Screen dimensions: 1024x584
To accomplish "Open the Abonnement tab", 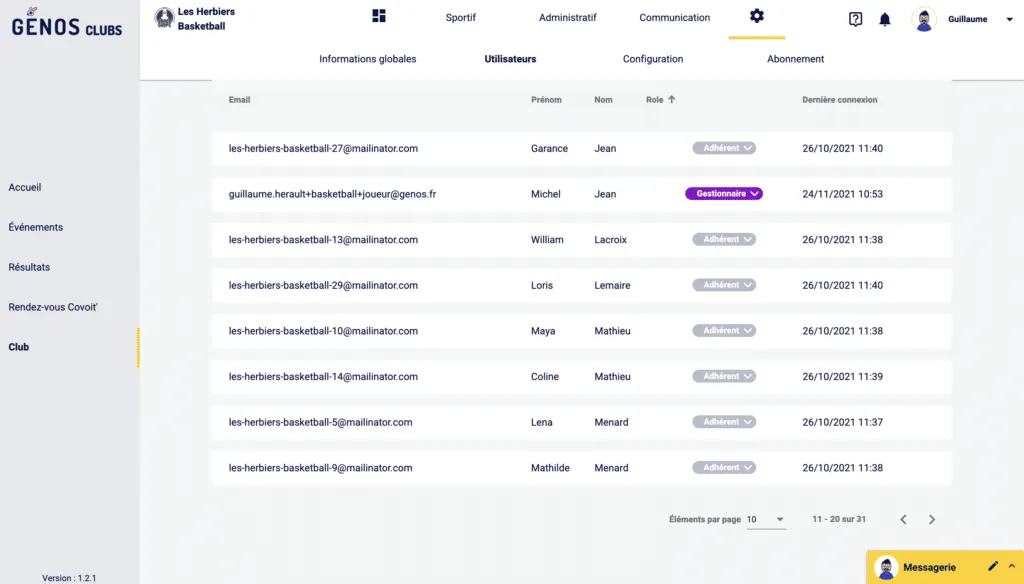I will 795,59.
